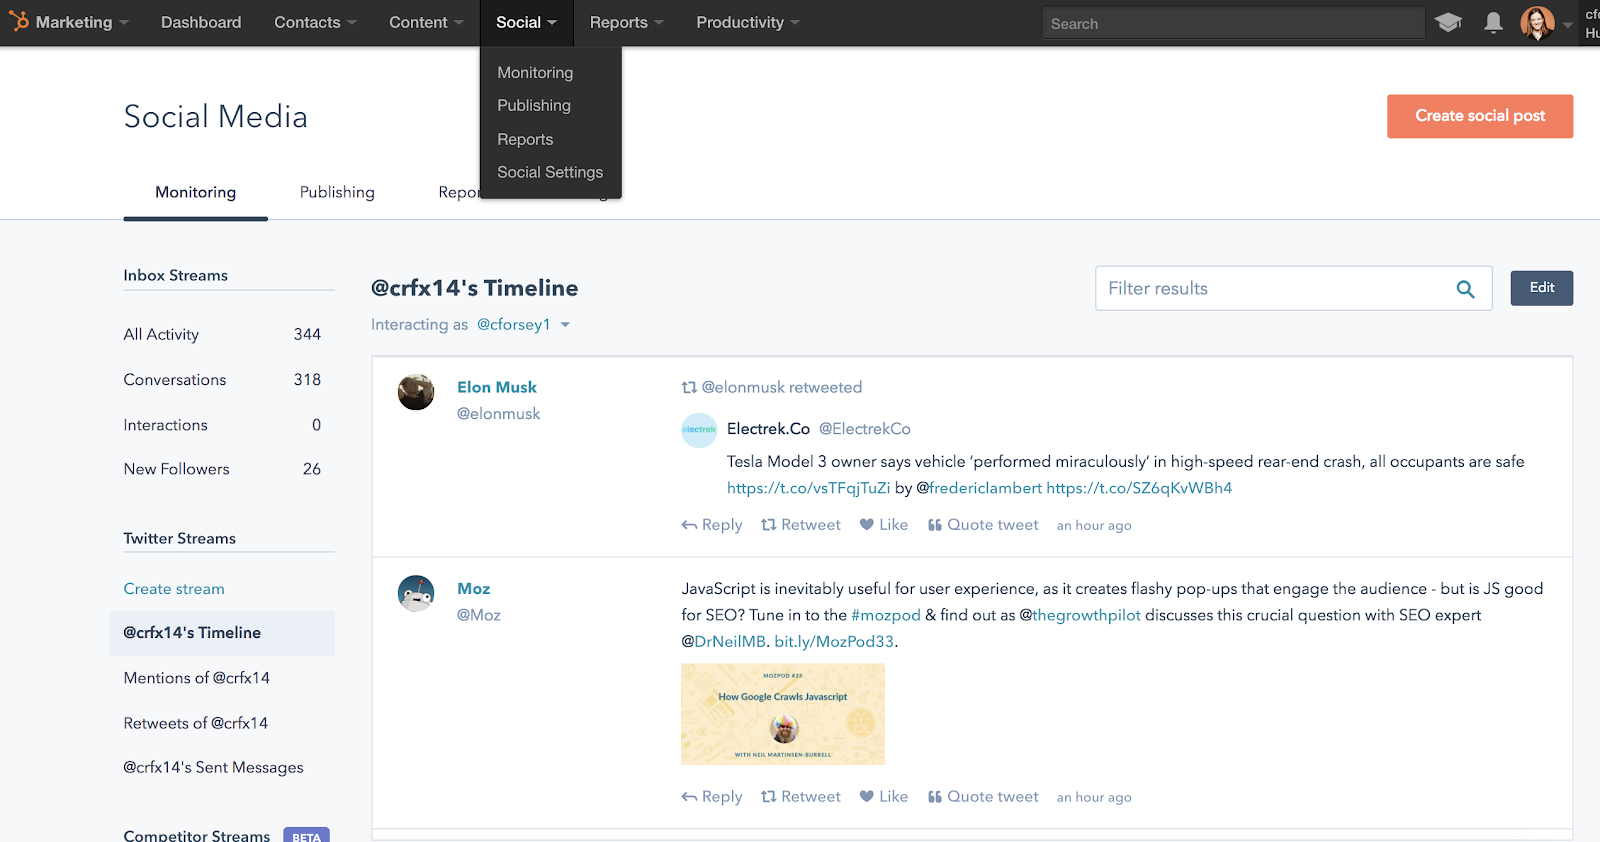Open the t.co/vsTFqjTuZi link
This screenshot has width=1600, height=842.
[808, 488]
